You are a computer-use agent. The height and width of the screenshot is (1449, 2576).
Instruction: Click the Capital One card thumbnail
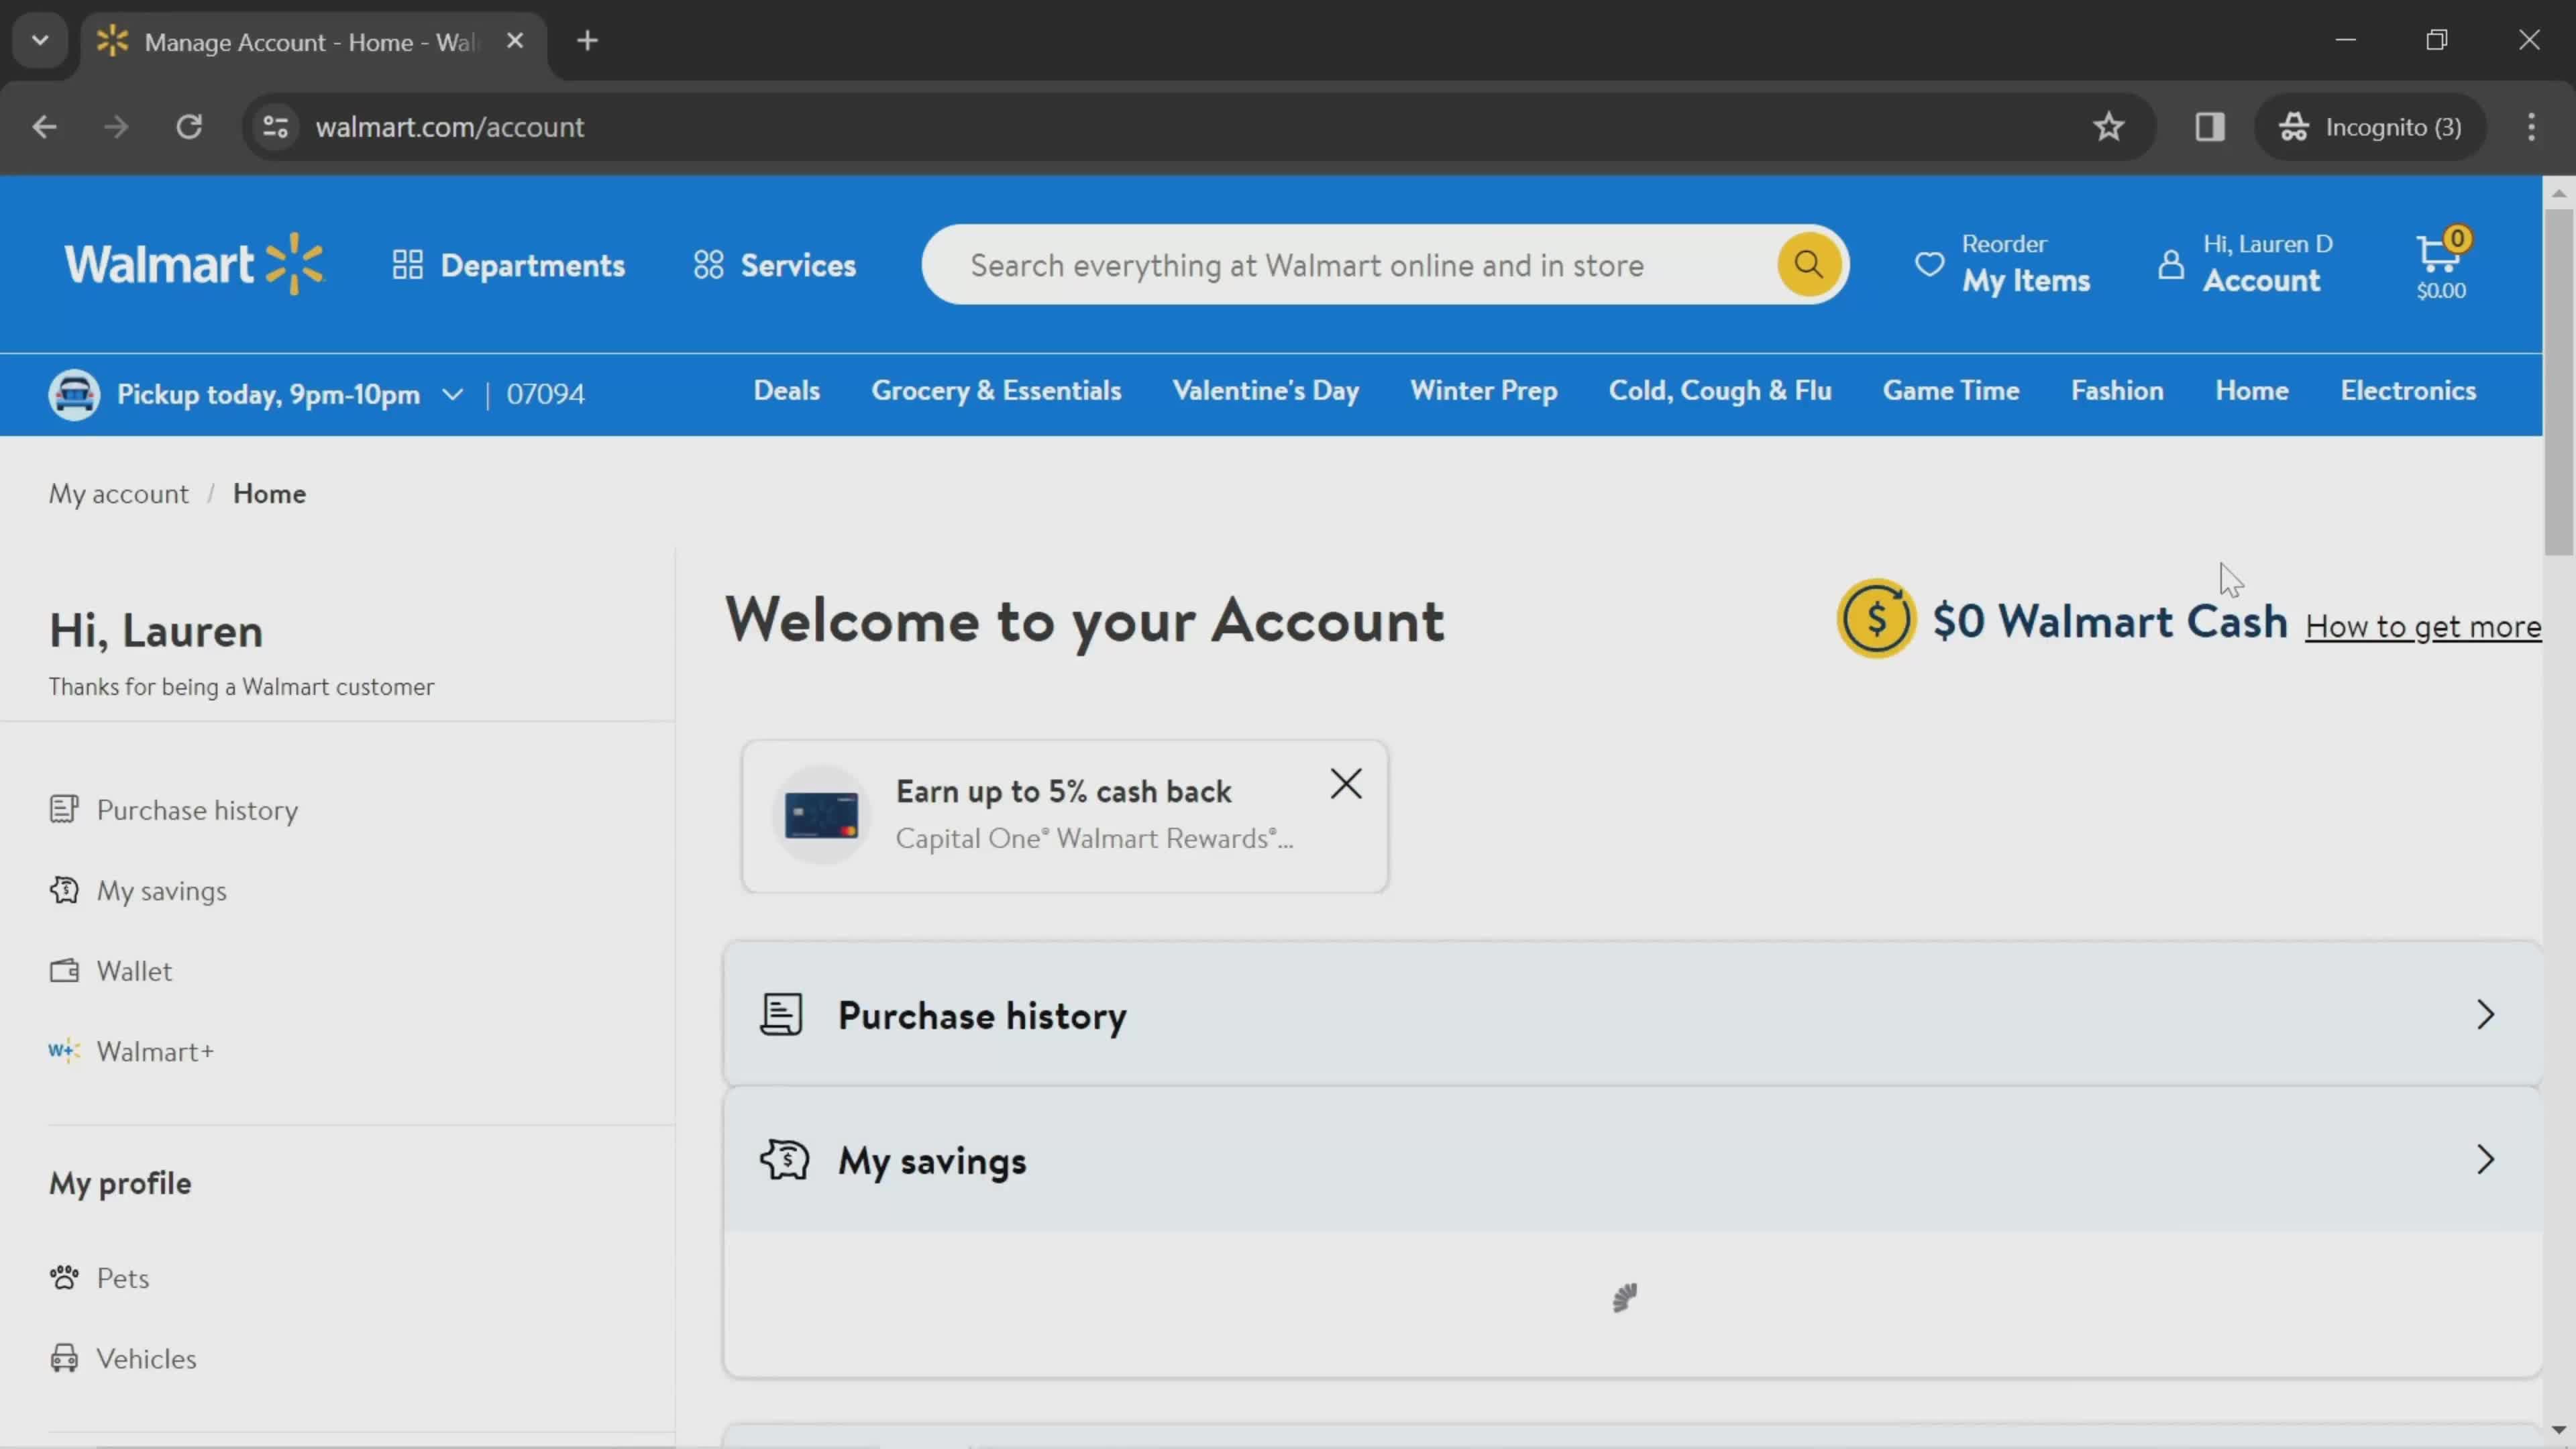pyautogui.click(x=821, y=816)
